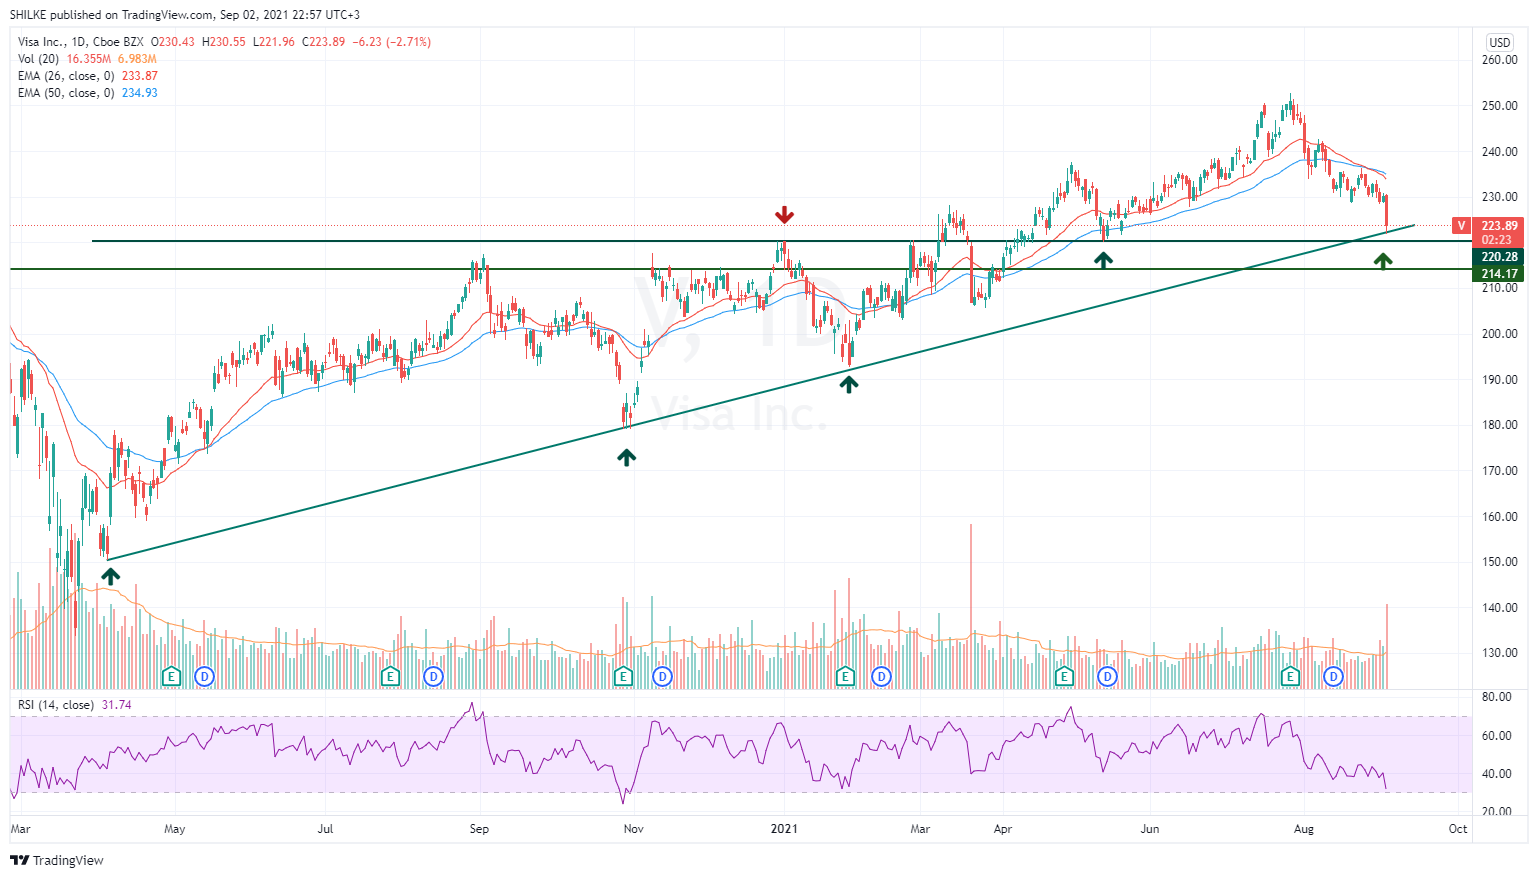Click the 150.00 price axis label
The image size is (1538, 878).
point(1500,562)
